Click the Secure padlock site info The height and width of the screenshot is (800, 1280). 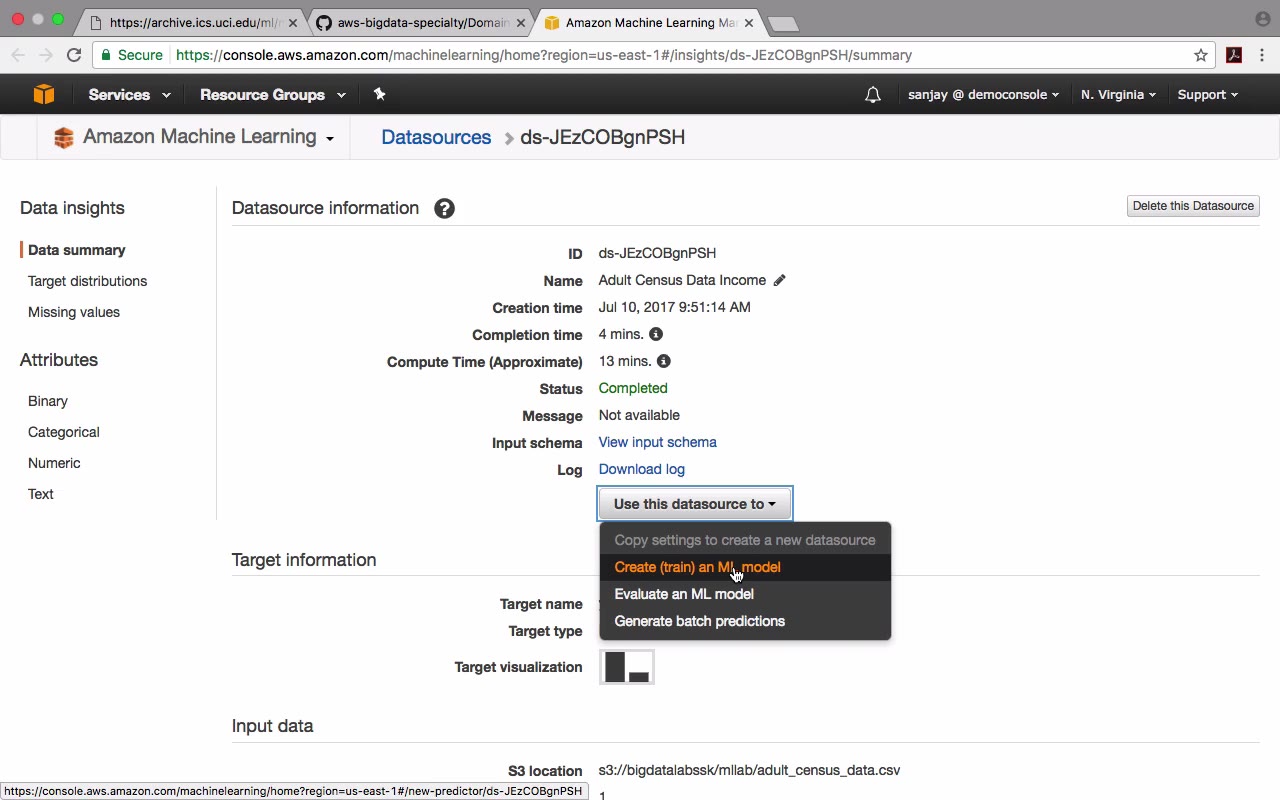click(131, 55)
